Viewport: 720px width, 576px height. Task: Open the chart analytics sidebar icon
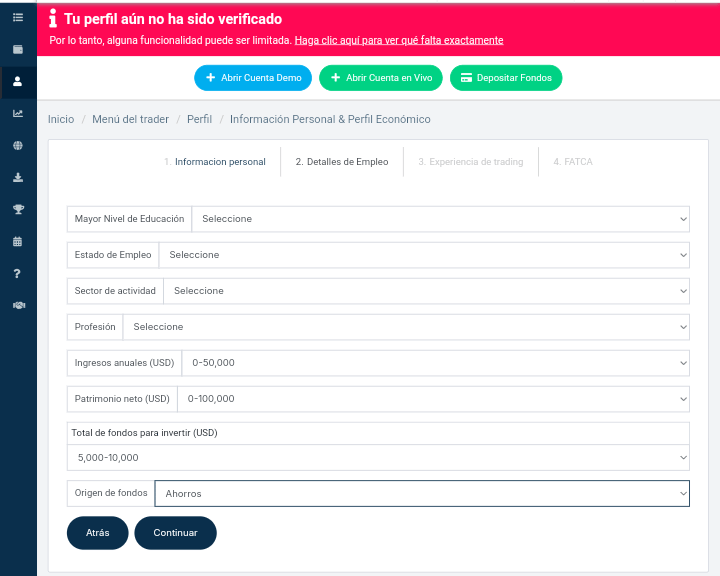point(18,113)
